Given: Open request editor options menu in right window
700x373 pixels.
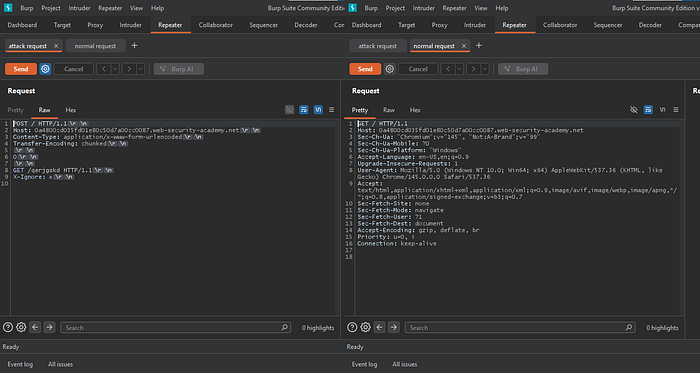Looking at the screenshot, I should pyautogui.click(x=676, y=110).
